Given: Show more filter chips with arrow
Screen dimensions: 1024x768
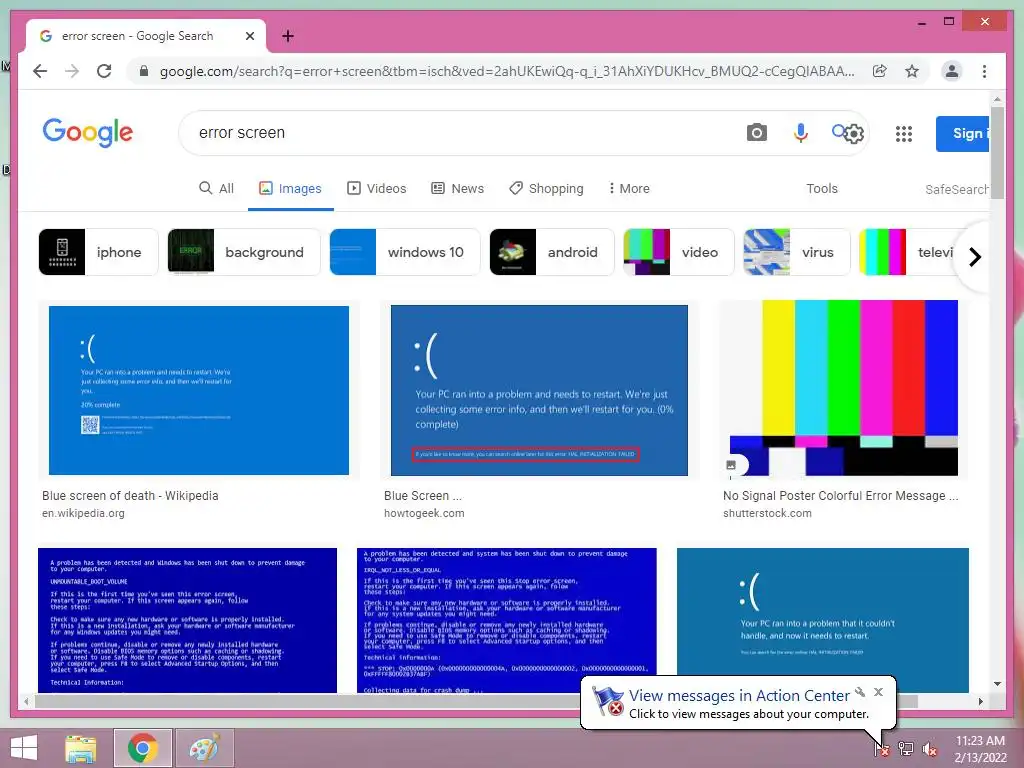Looking at the screenshot, I should tap(974, 257).
